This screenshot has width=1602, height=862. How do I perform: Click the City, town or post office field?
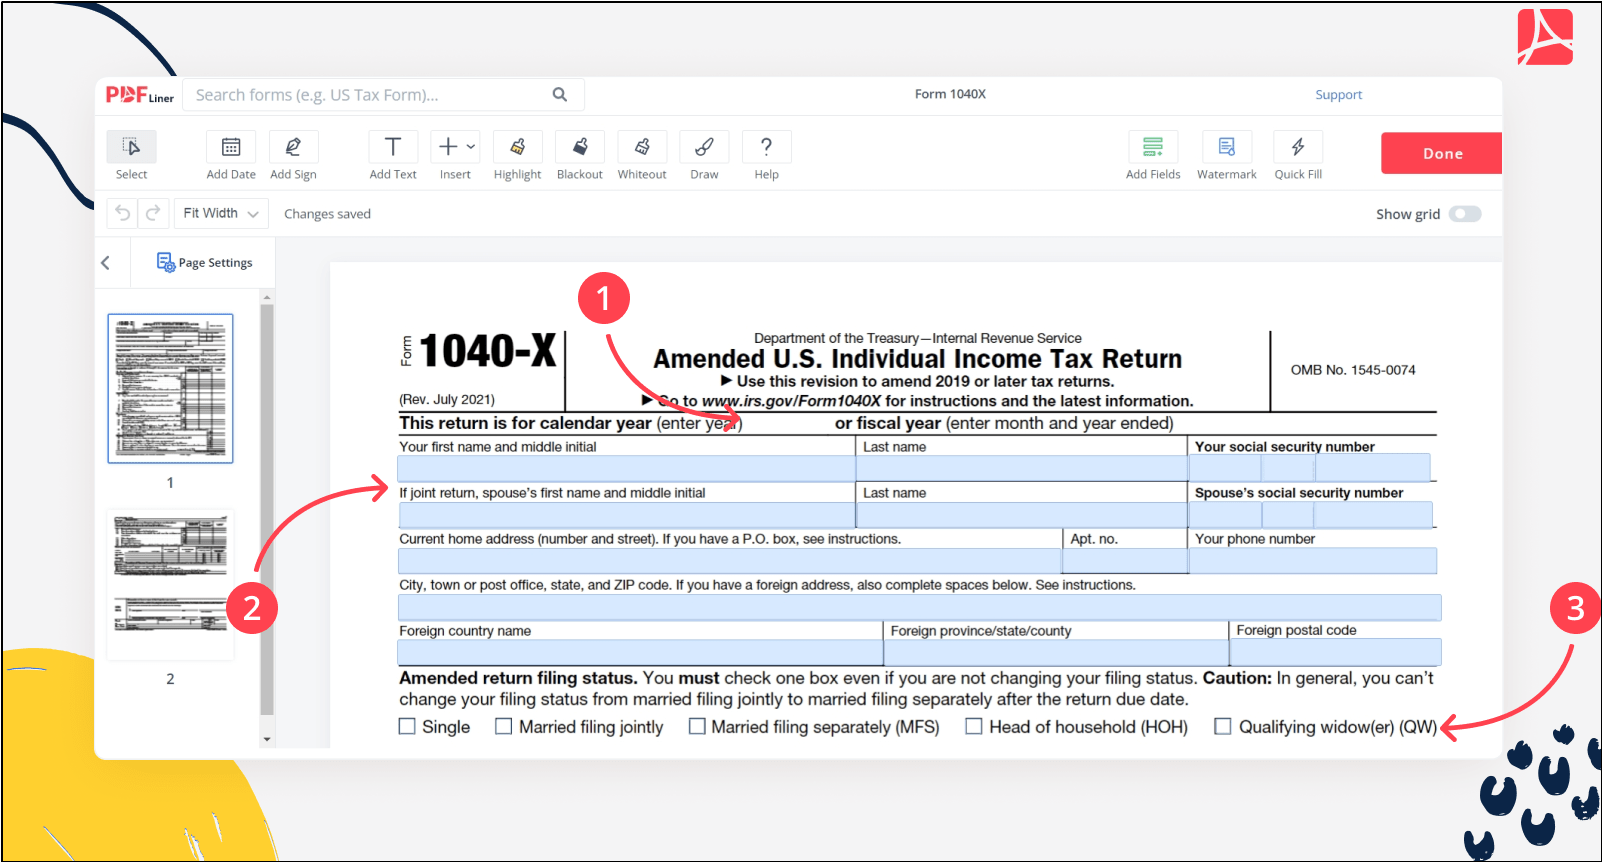tap(919, 607)
